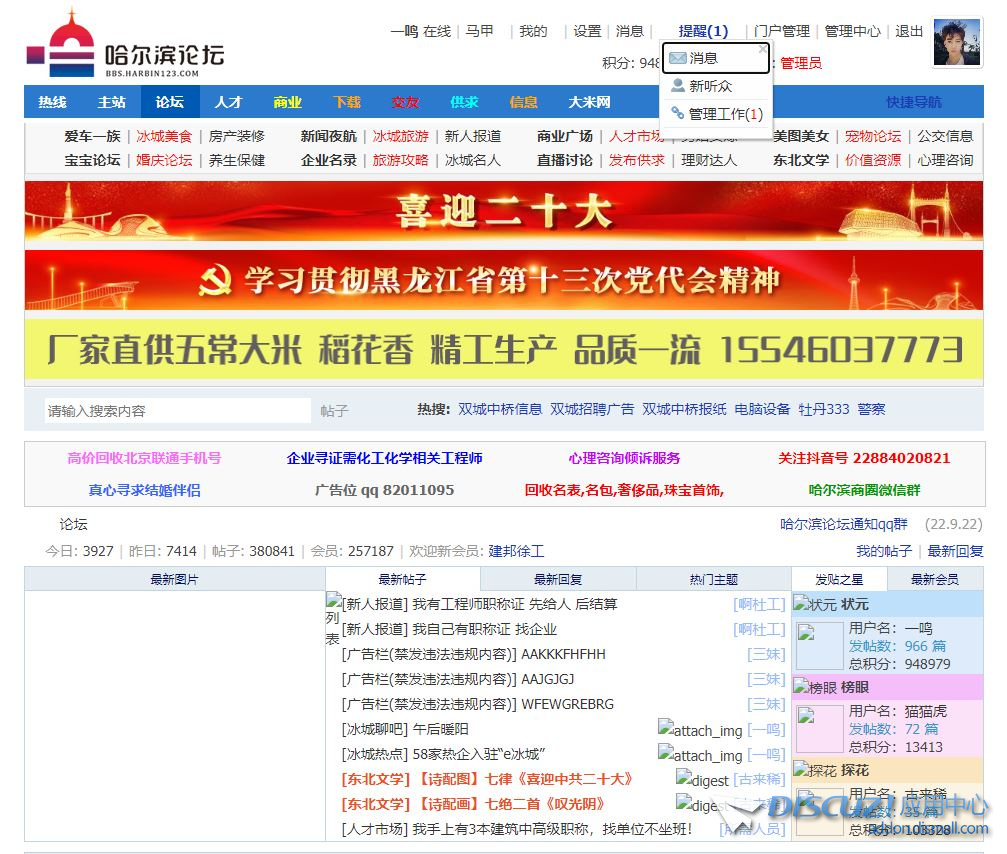Open the 我的 user menu
This screenshot has height=854, width=1007.
(x=533, y=31)
